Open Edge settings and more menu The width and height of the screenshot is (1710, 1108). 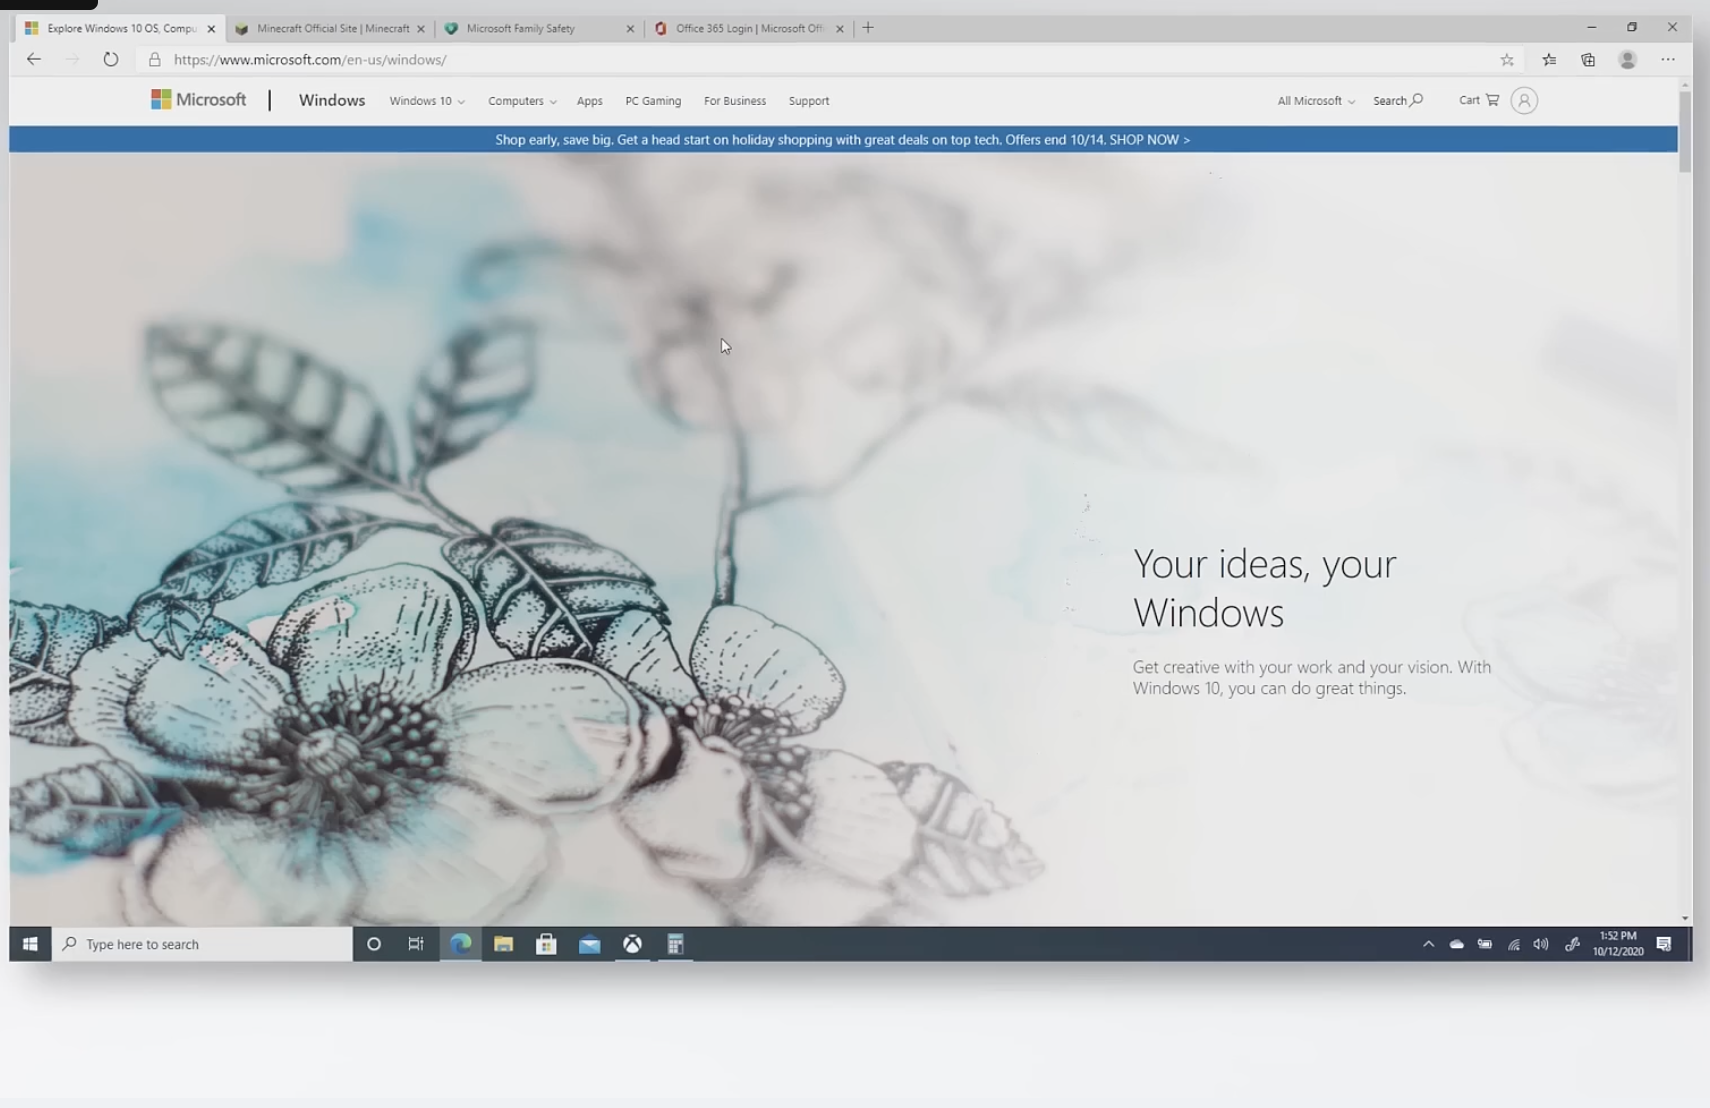[1668, 60]
